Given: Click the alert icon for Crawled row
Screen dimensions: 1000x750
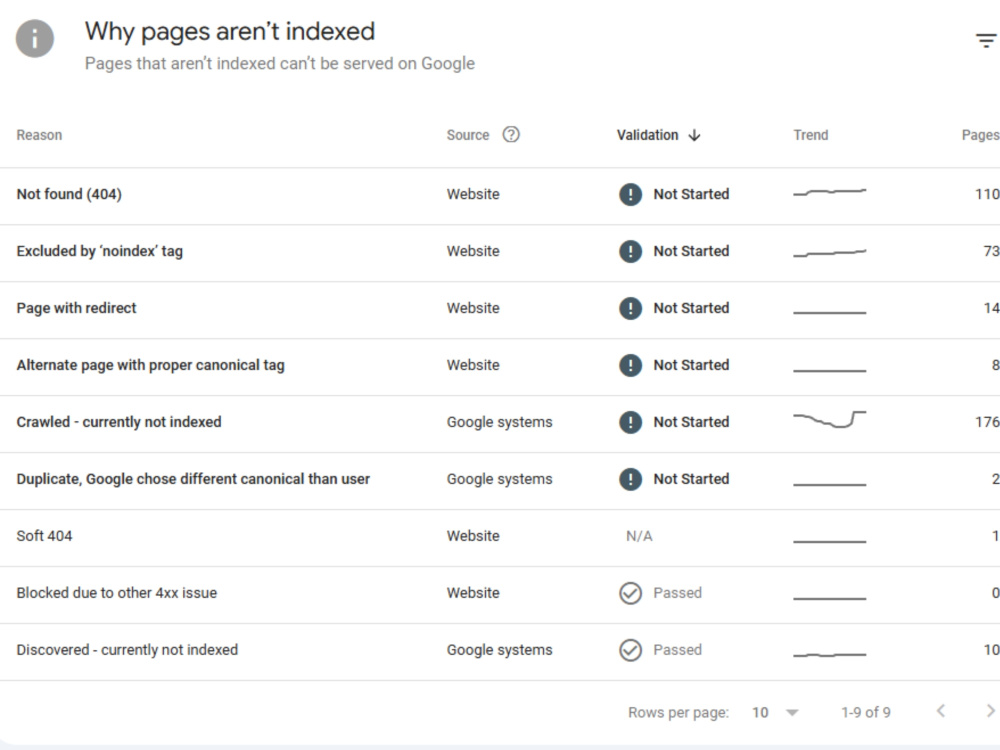Looking at the screenshot, I should point(630,422).
